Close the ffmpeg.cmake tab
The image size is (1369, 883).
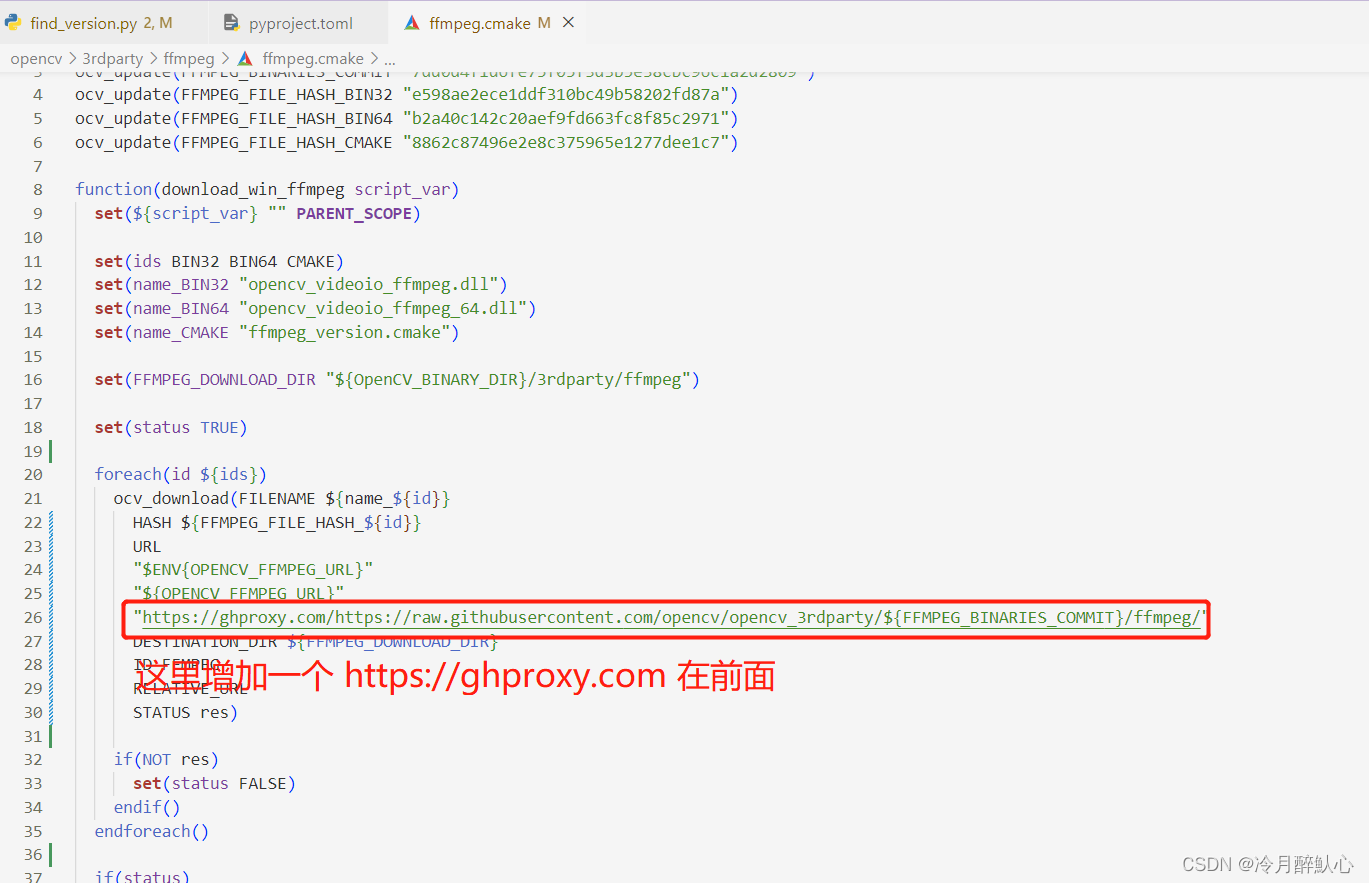point(568,22)
